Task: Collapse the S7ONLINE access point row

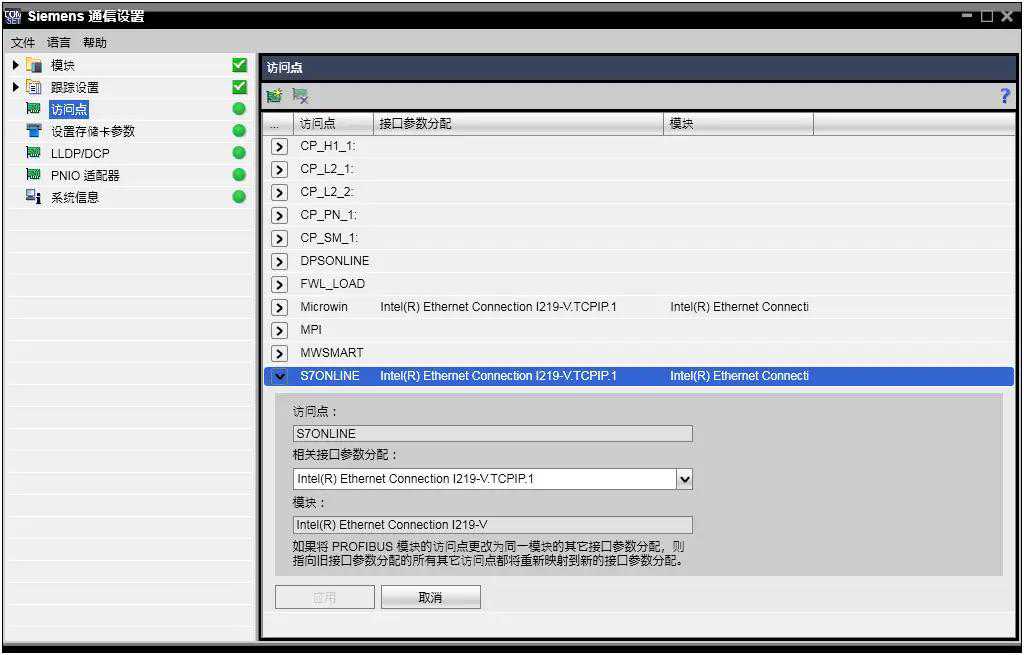Action: tap(280, 376)
